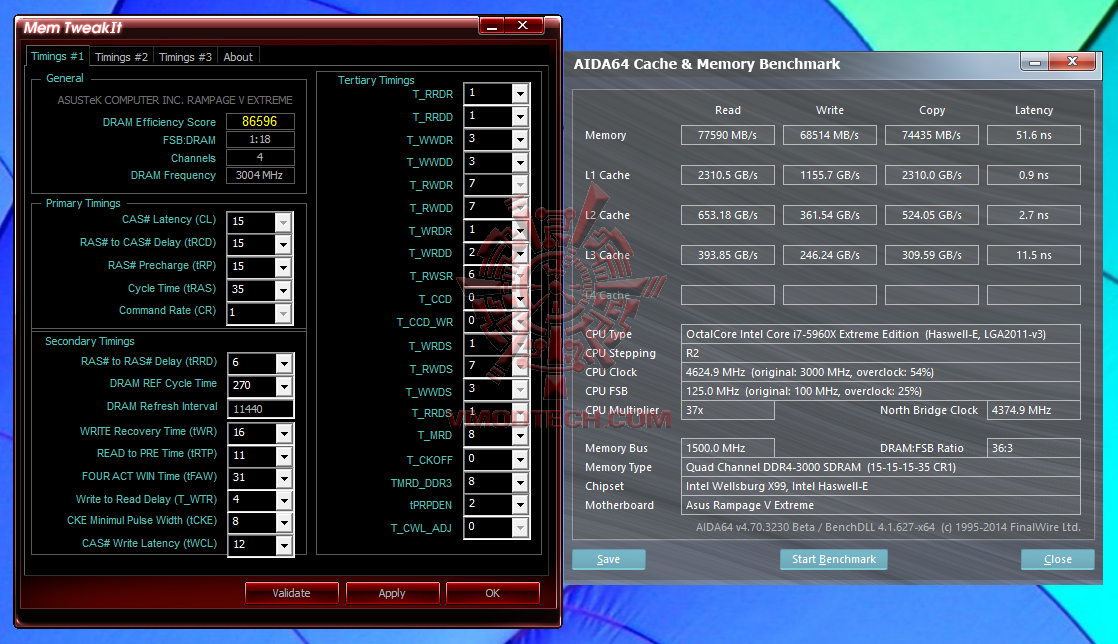This screenshot has width=1118, height=644.
Task: Click the L1 Cache Read value 2310.5 GB/s
Action: [x=727, y=175]
